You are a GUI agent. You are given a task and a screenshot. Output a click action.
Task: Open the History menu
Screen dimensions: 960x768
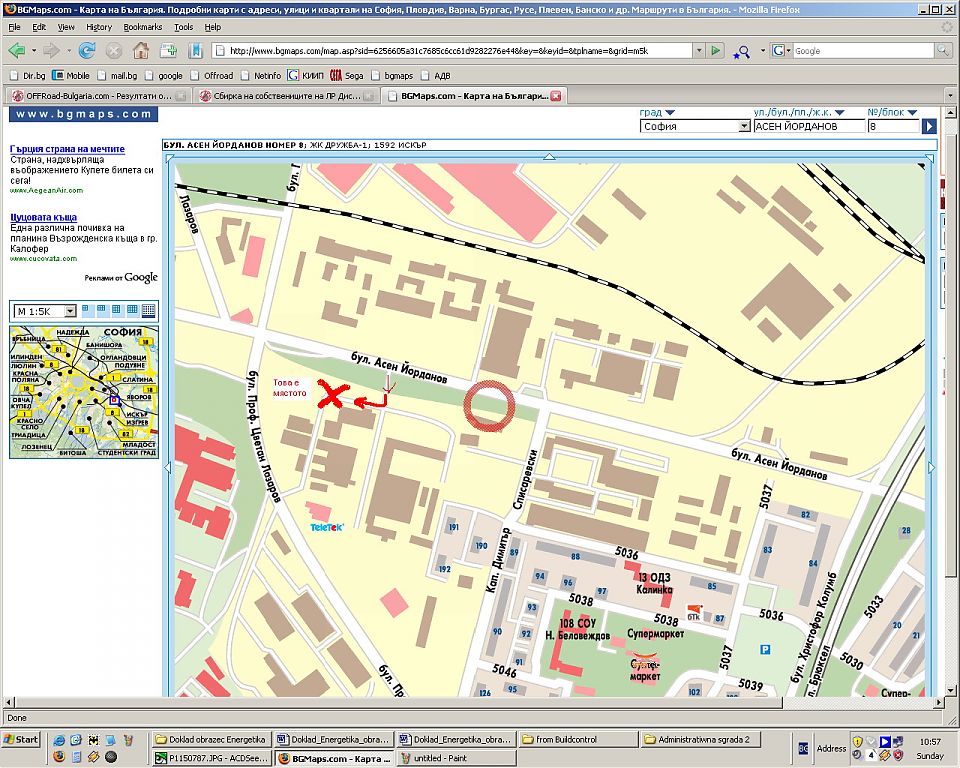[x=99, y=27]
